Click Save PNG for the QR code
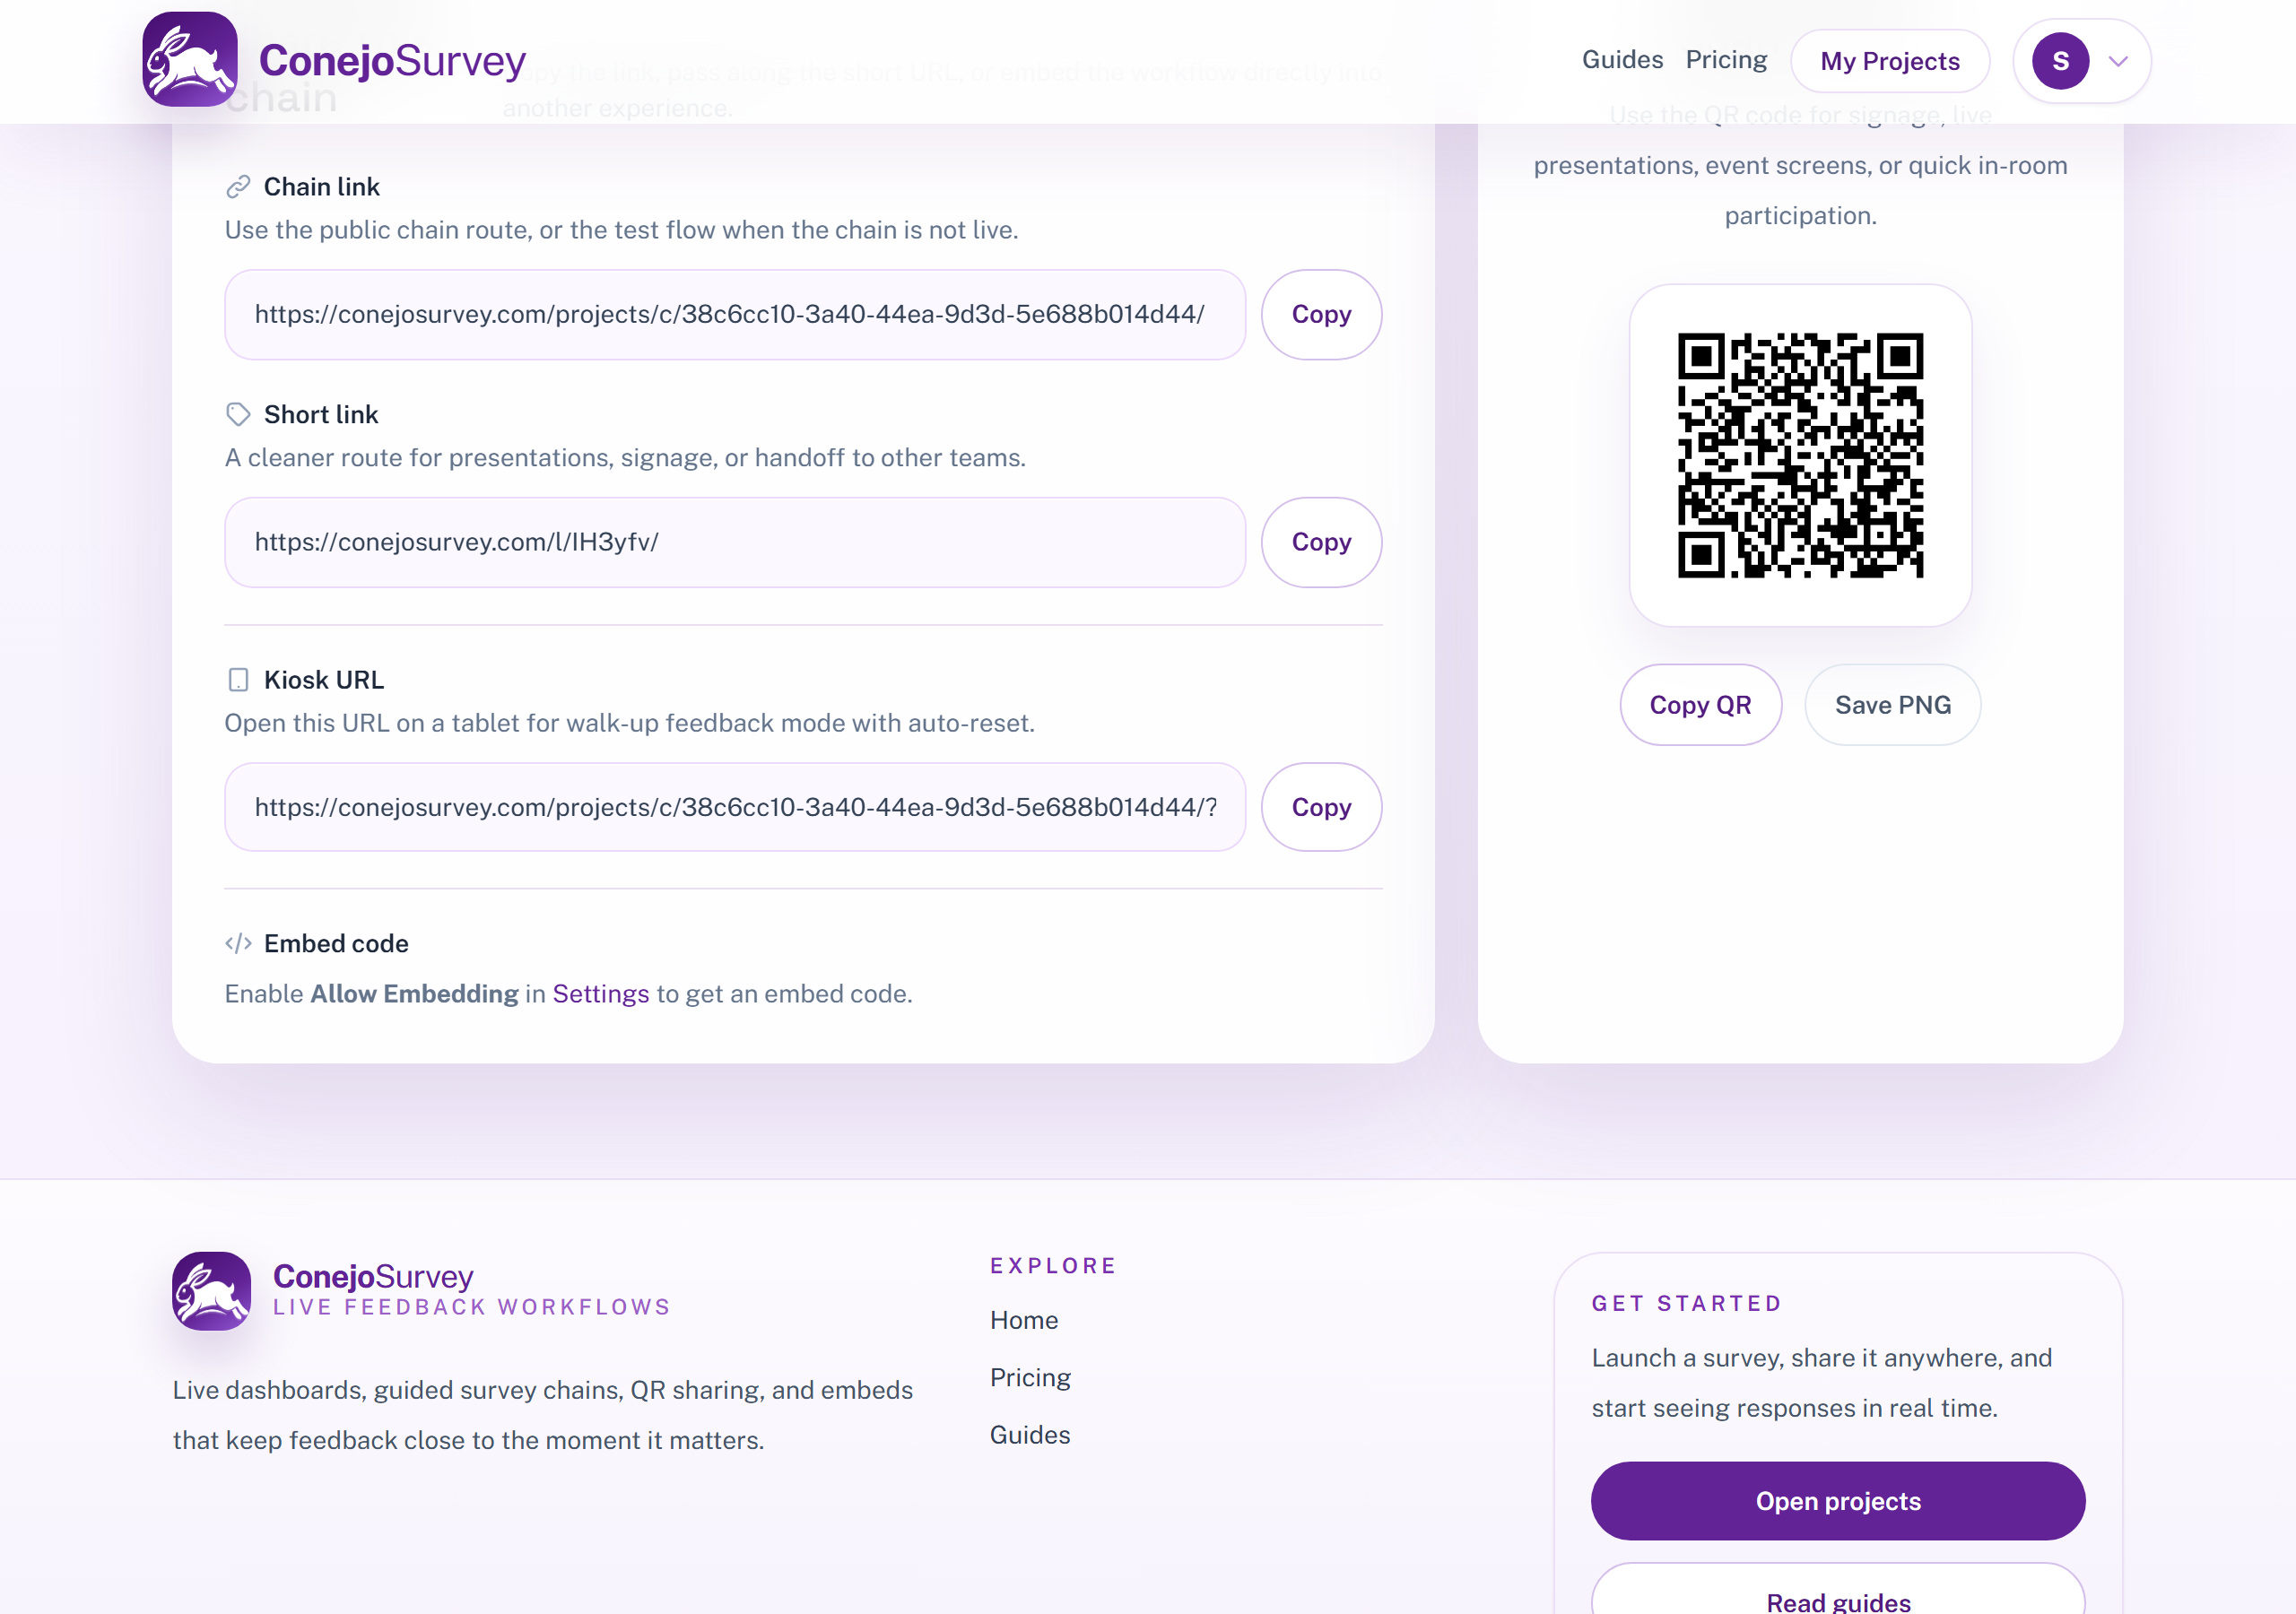This screenshot has width=2296, height=1614. pos(1892,704)
